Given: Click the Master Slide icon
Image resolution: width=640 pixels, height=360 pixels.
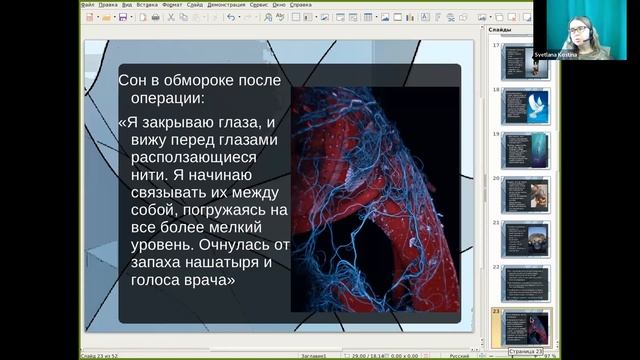Looking at the screenshot, I should (324, 17).
